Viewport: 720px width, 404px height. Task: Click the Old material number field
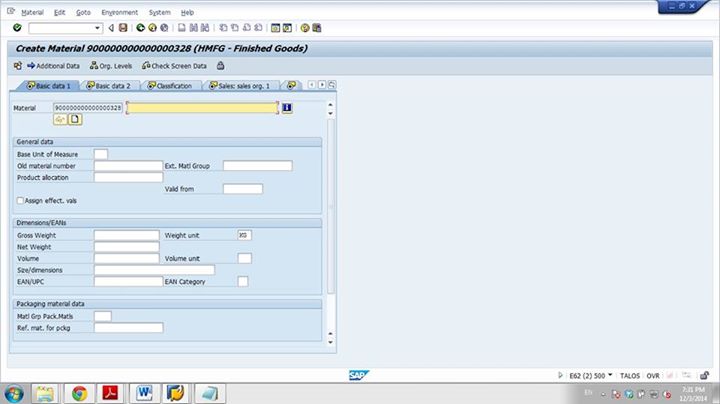click(x=128, y=166)
